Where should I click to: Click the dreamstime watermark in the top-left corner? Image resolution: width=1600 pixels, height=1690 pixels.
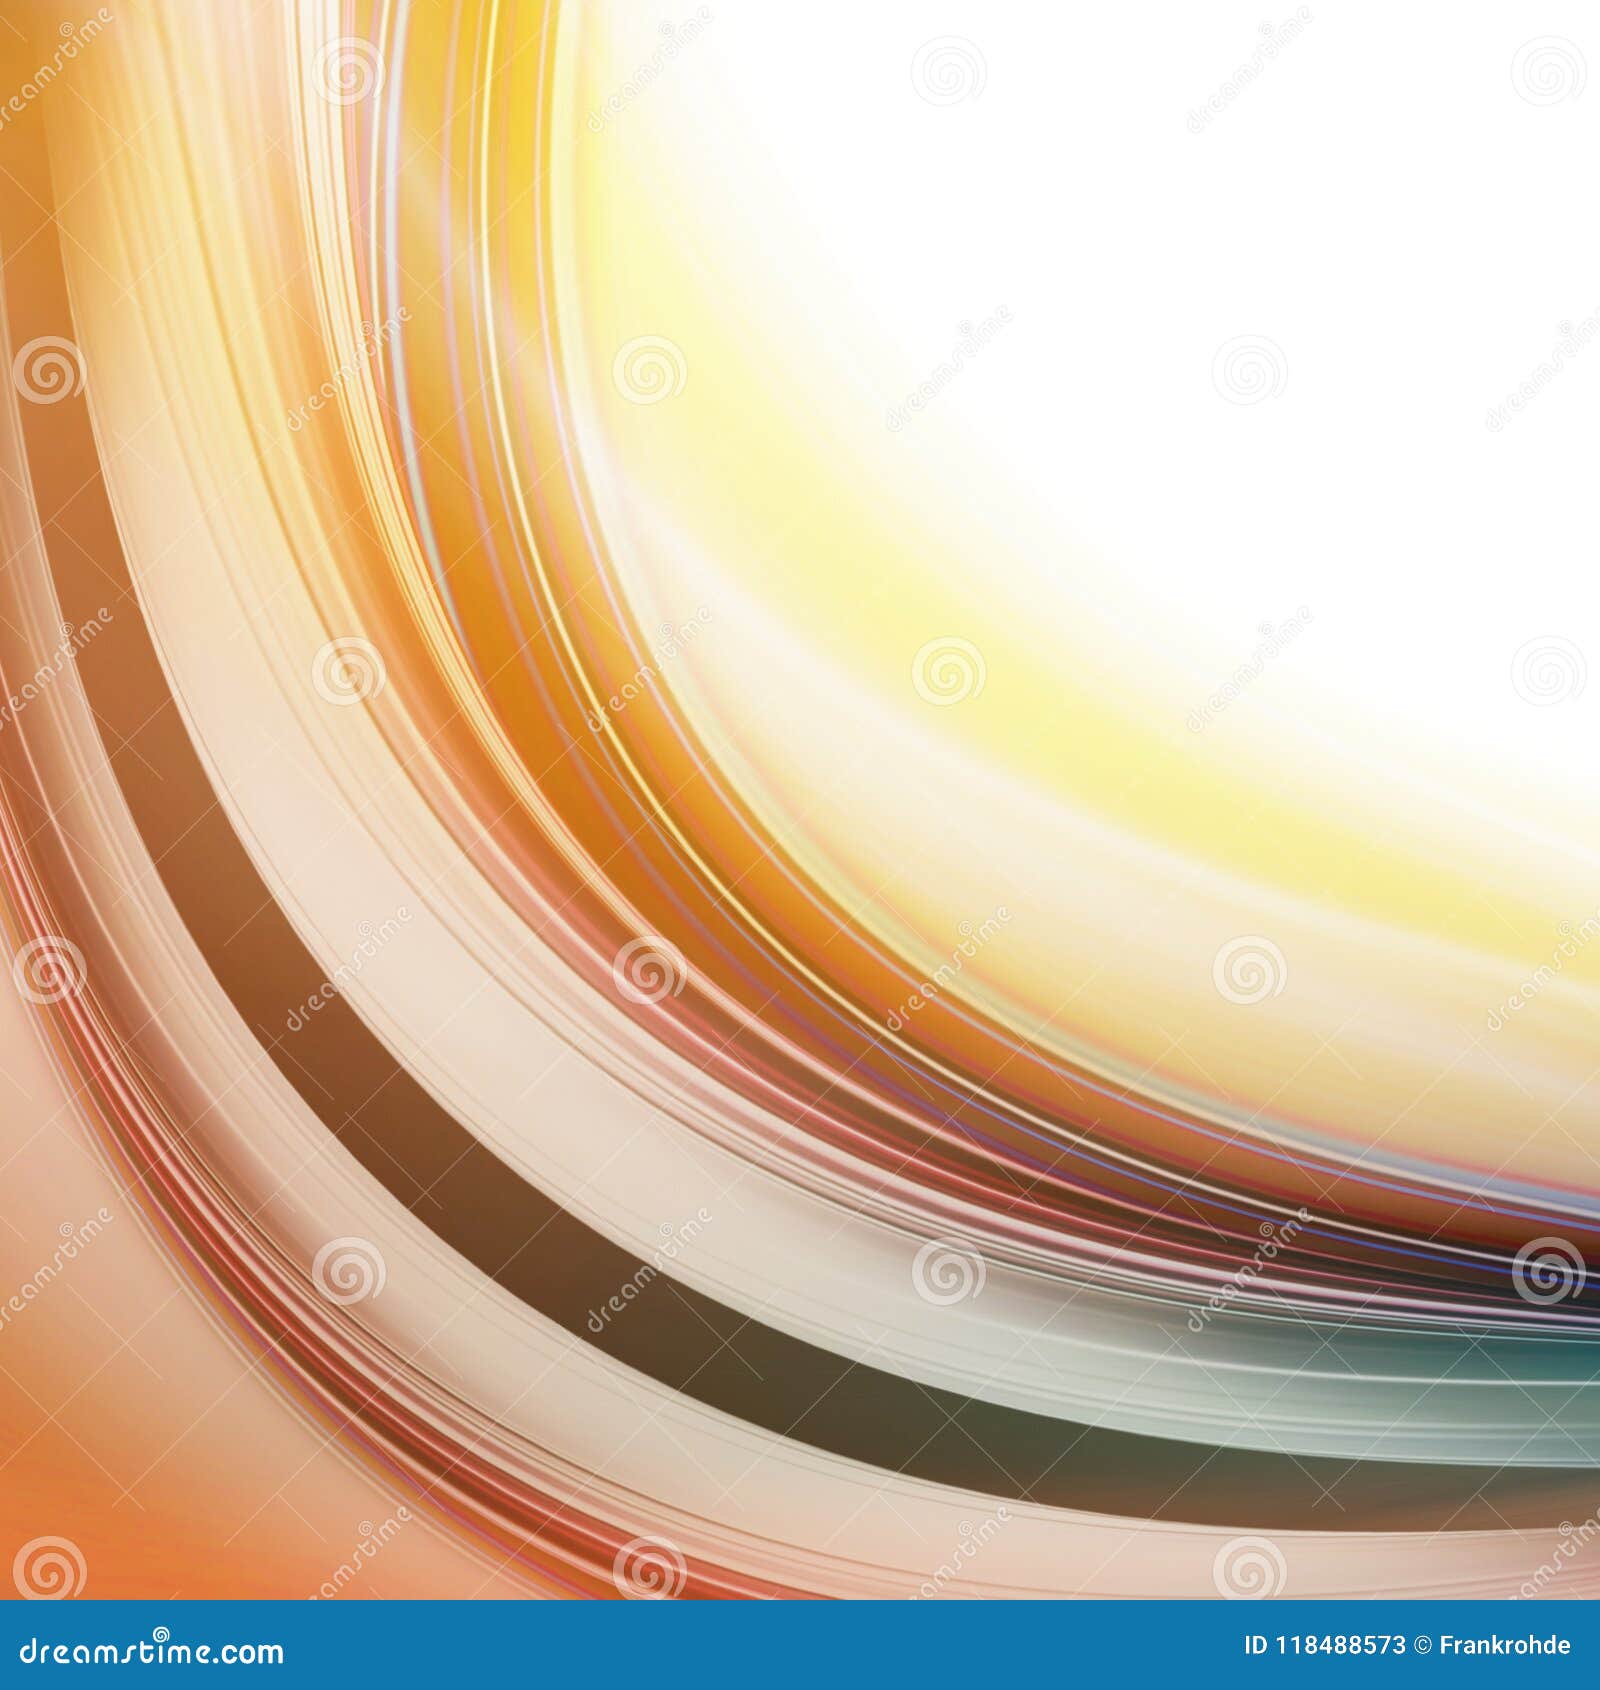tap(55, 70)
